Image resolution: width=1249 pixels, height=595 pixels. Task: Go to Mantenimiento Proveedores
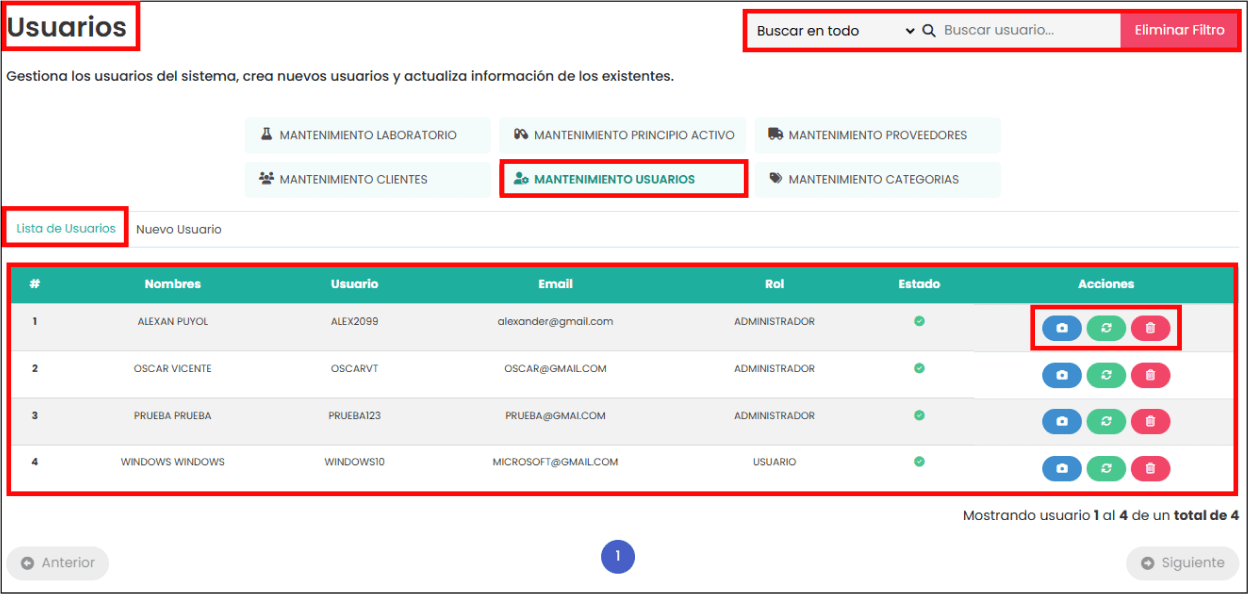[876, 135]
